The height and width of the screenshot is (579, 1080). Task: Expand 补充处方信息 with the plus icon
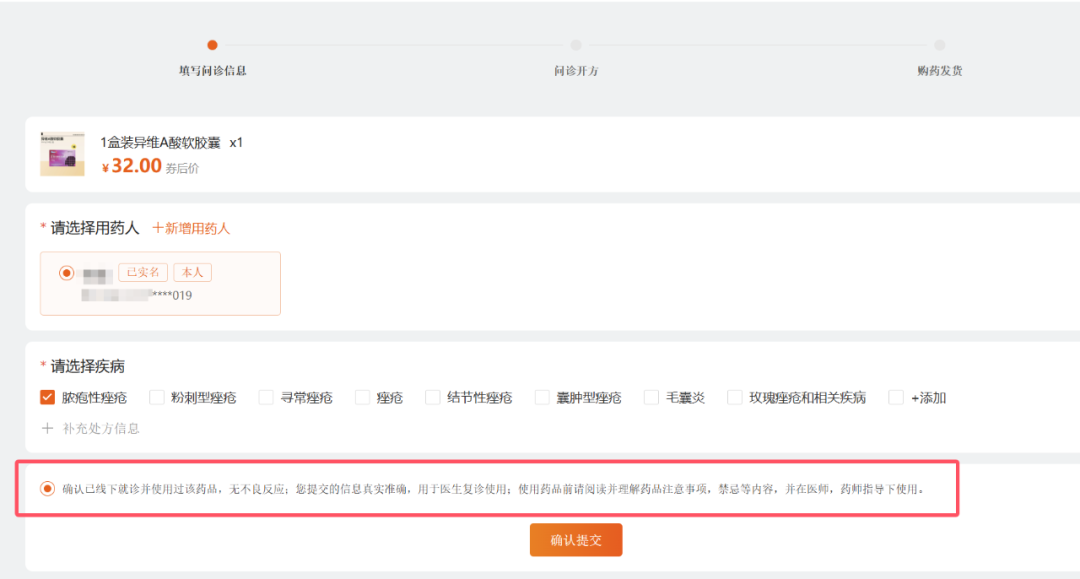[47, 428]
